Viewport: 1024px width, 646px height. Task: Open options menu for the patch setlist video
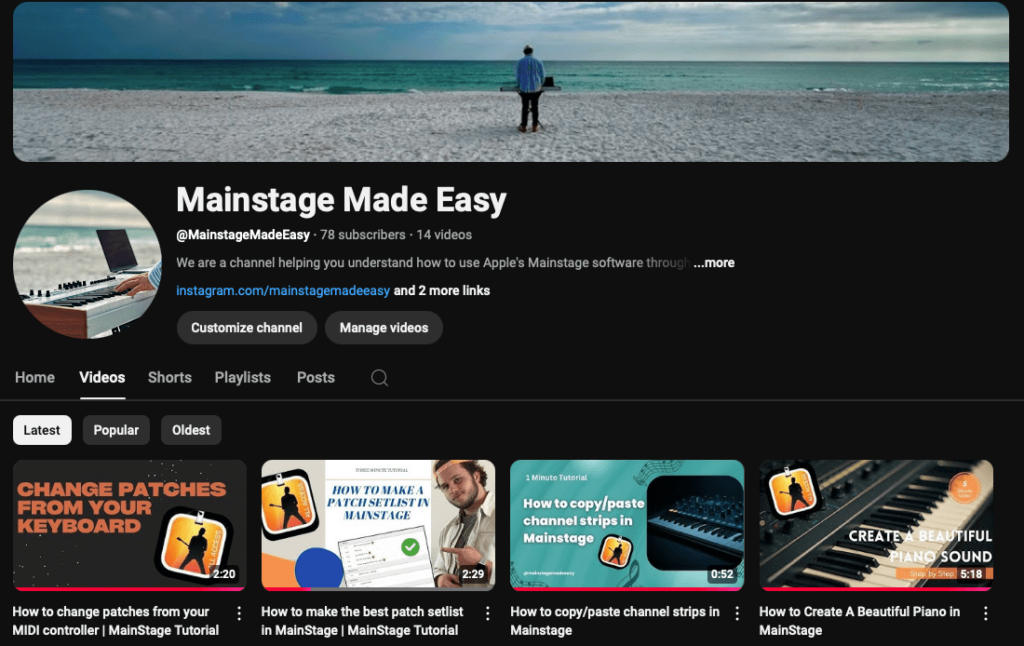[487, 612]
